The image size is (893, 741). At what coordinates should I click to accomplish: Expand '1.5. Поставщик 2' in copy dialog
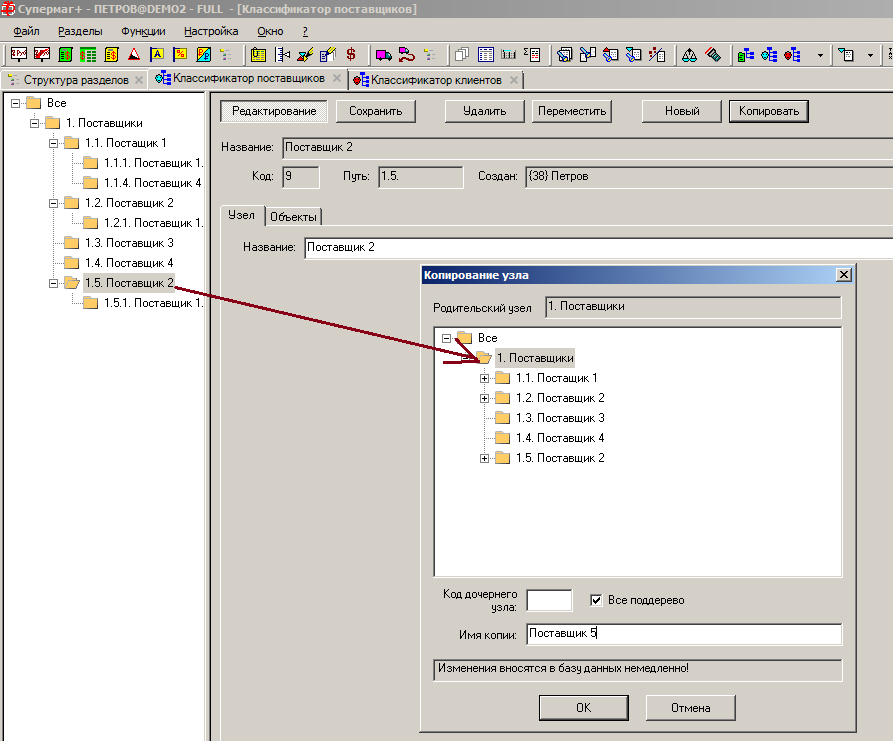click(484, 458)
